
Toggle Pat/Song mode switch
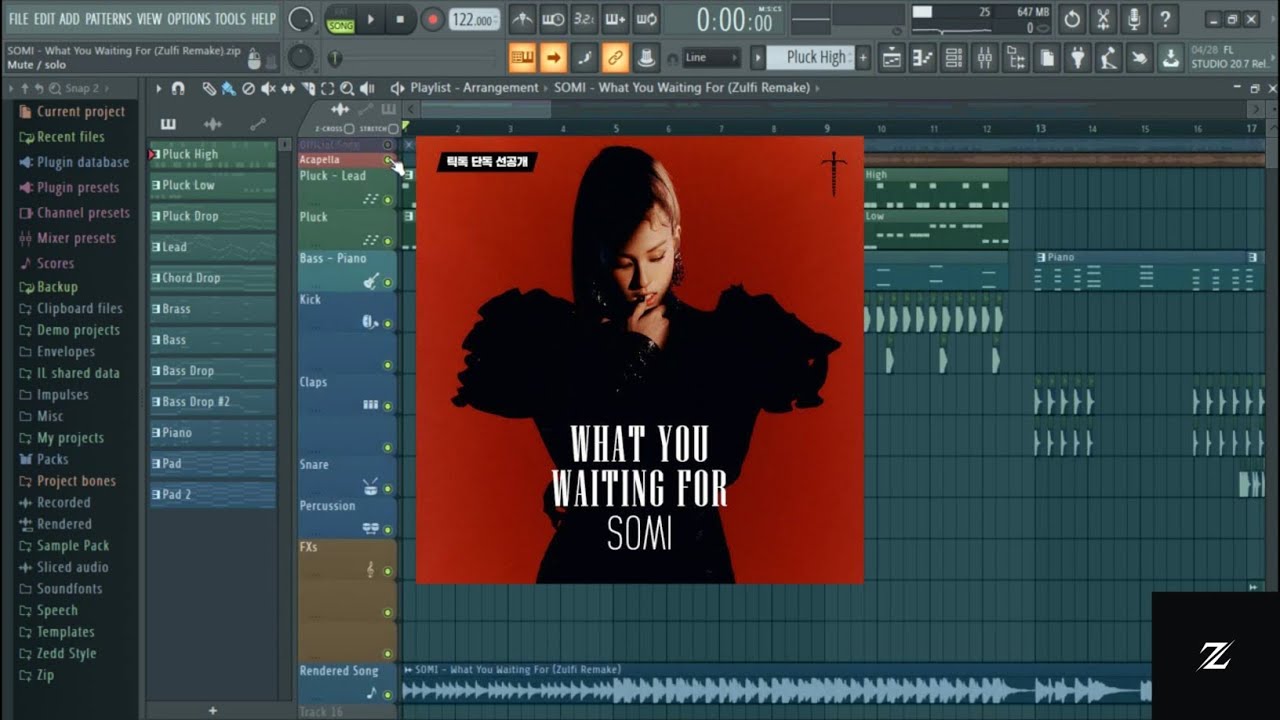pyautogui.click(x=341, y=19)
